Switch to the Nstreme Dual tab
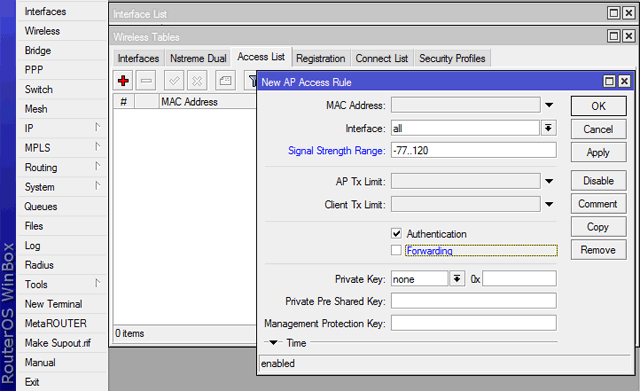The width and height of the screenshot is (640, 391). [x=198, y=58]
